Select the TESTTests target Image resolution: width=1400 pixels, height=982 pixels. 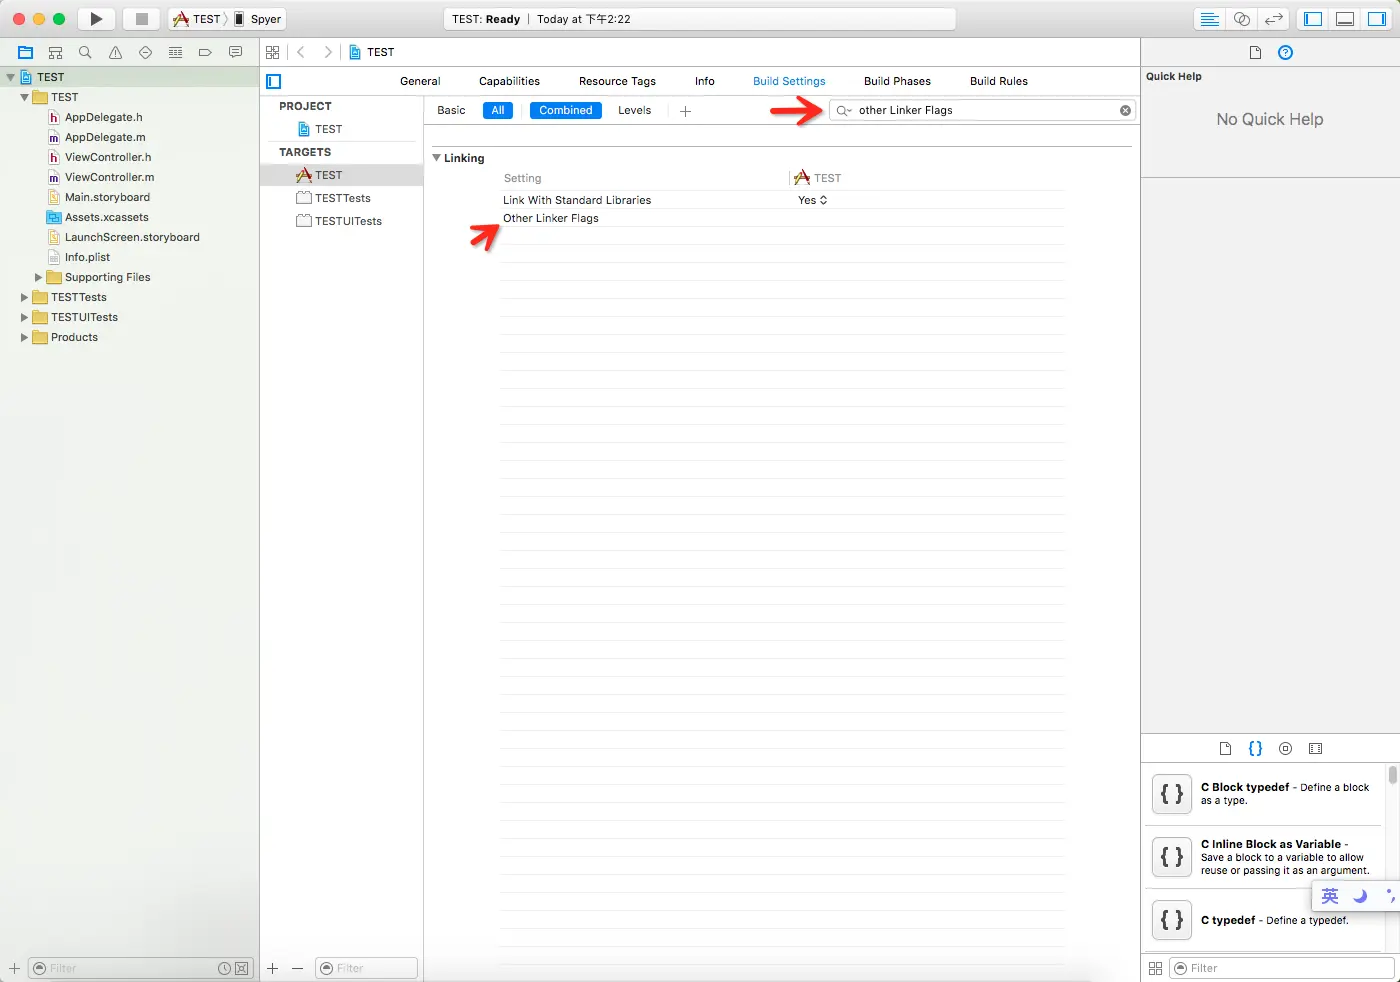coord(342,198)
